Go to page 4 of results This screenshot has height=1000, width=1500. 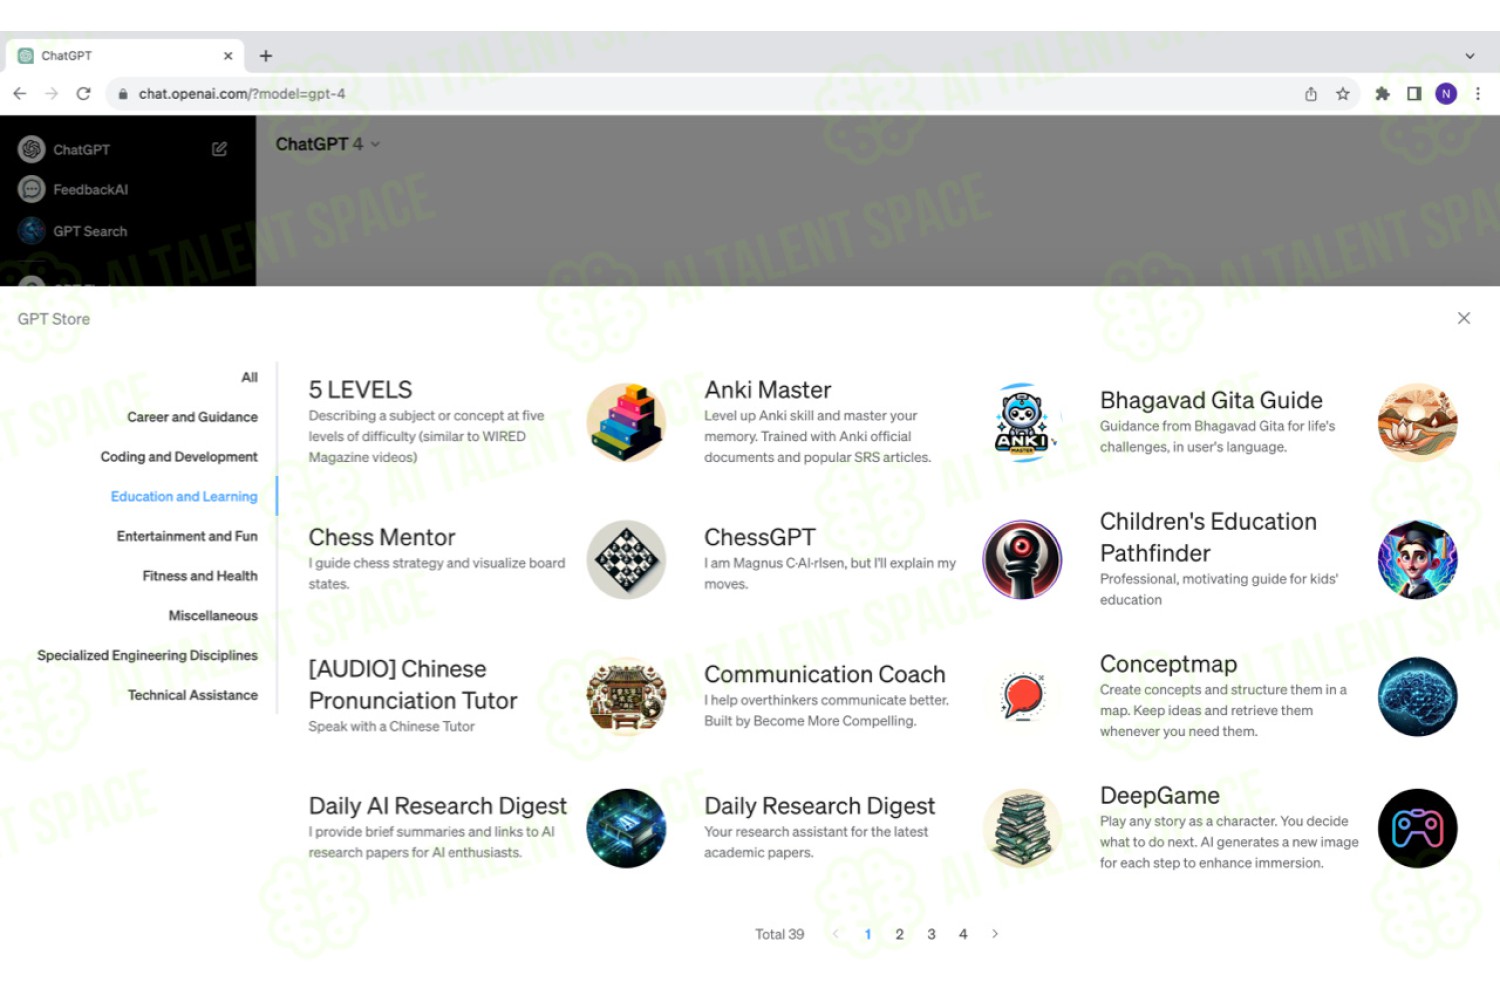click(x=963, y=934)
